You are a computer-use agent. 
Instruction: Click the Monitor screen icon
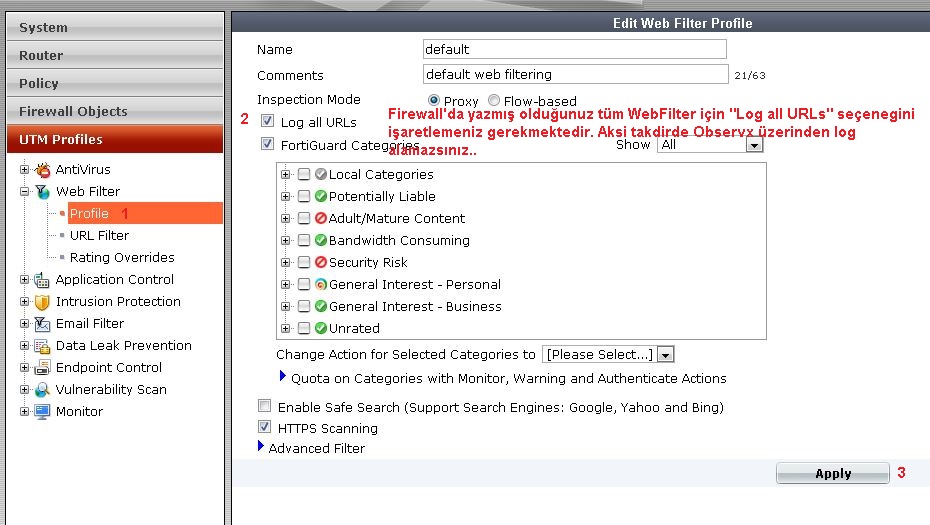click(x=42, y=412)
